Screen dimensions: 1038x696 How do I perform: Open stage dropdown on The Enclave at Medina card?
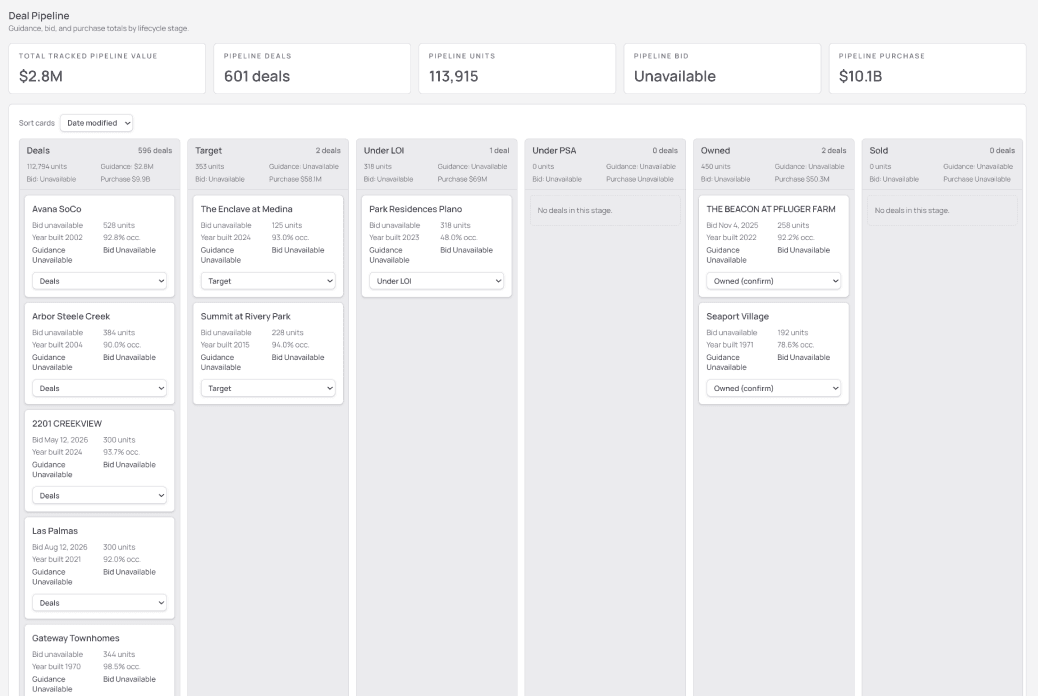(268, 281)
